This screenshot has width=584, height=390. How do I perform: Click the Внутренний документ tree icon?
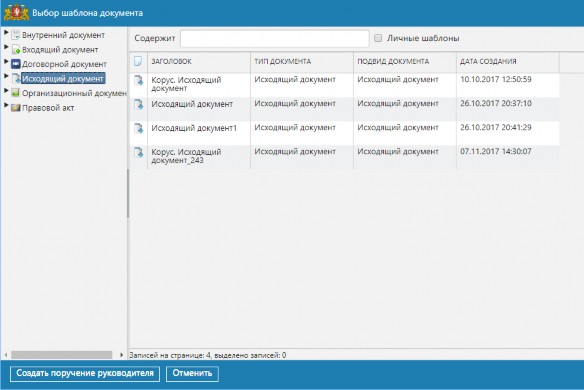[15, 35]
